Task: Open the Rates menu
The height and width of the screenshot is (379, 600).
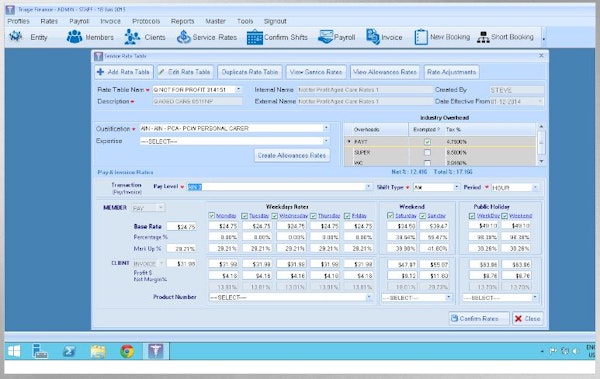Action: coord(49,21)
